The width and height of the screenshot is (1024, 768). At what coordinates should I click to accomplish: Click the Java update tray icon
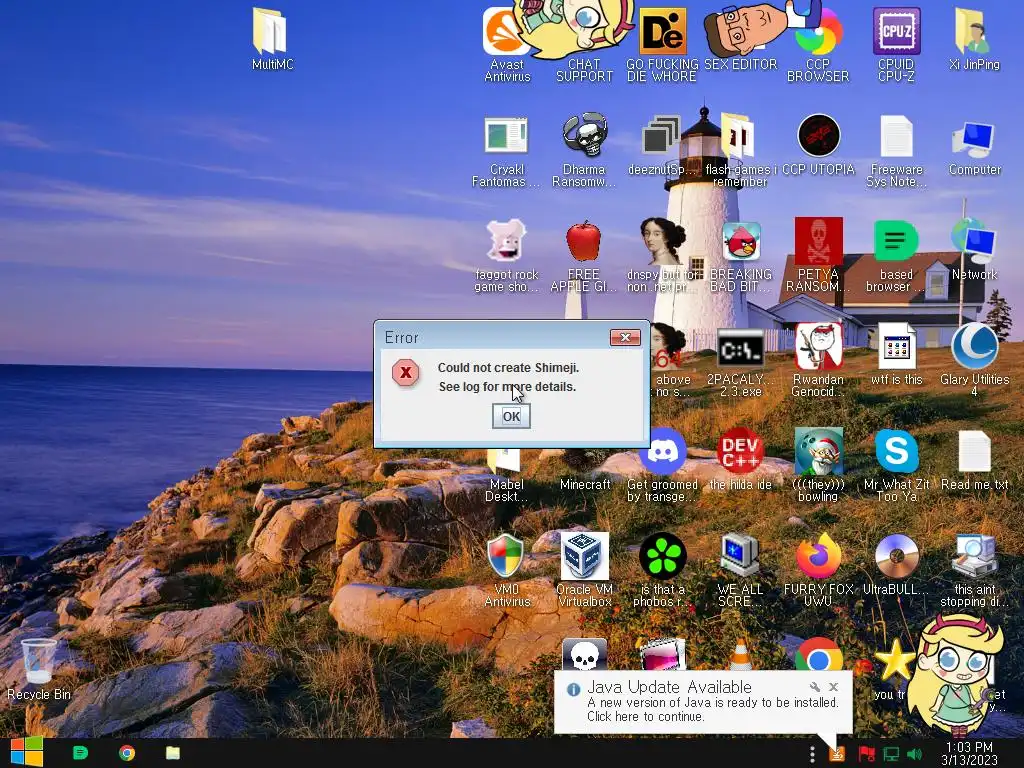click(x=836, y=754)
